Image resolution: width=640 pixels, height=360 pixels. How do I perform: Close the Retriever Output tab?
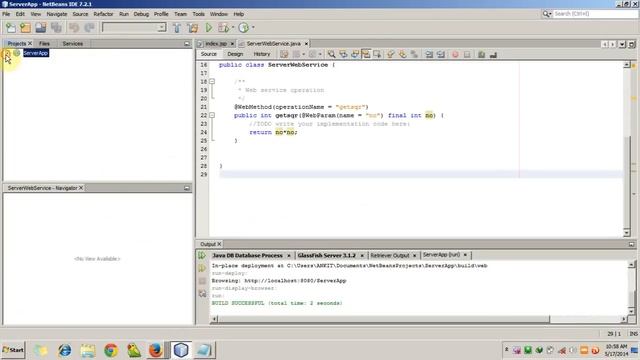point(414,256)
